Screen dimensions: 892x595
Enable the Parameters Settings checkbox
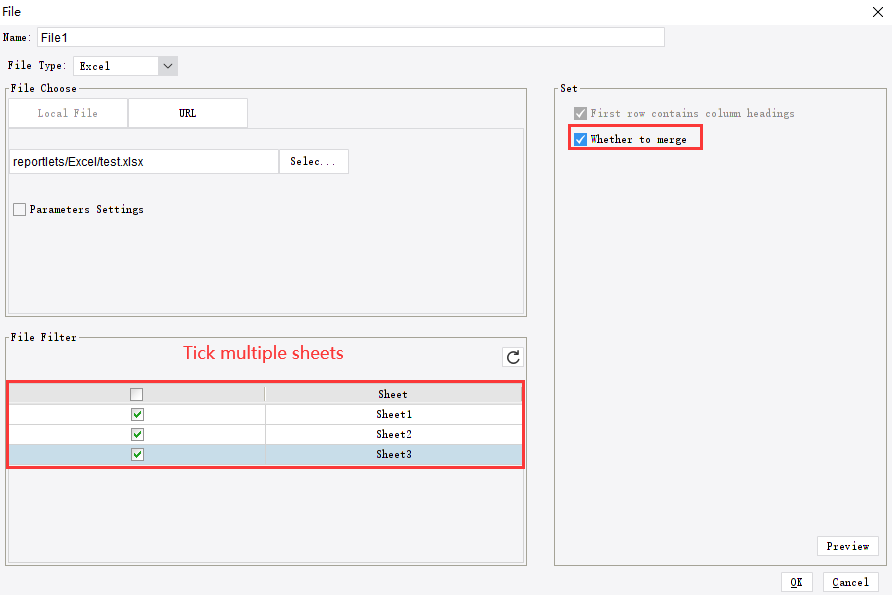click(19, 209)
